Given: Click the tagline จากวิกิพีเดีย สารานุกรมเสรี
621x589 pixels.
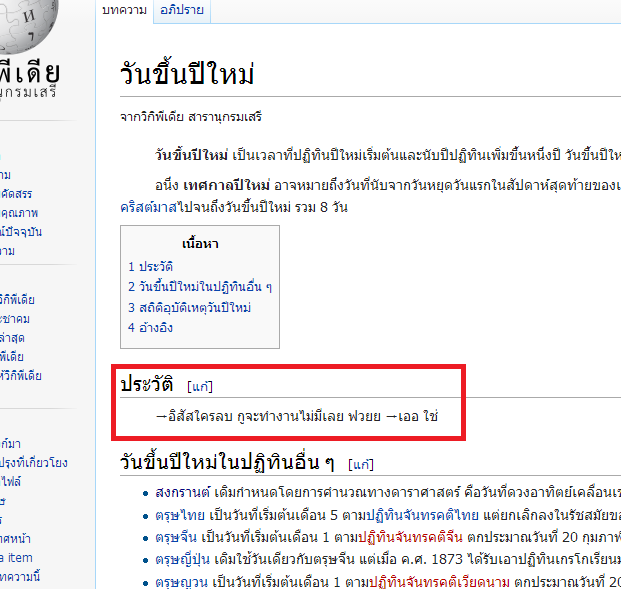Looking at the screenshot, I should [191, 117].
